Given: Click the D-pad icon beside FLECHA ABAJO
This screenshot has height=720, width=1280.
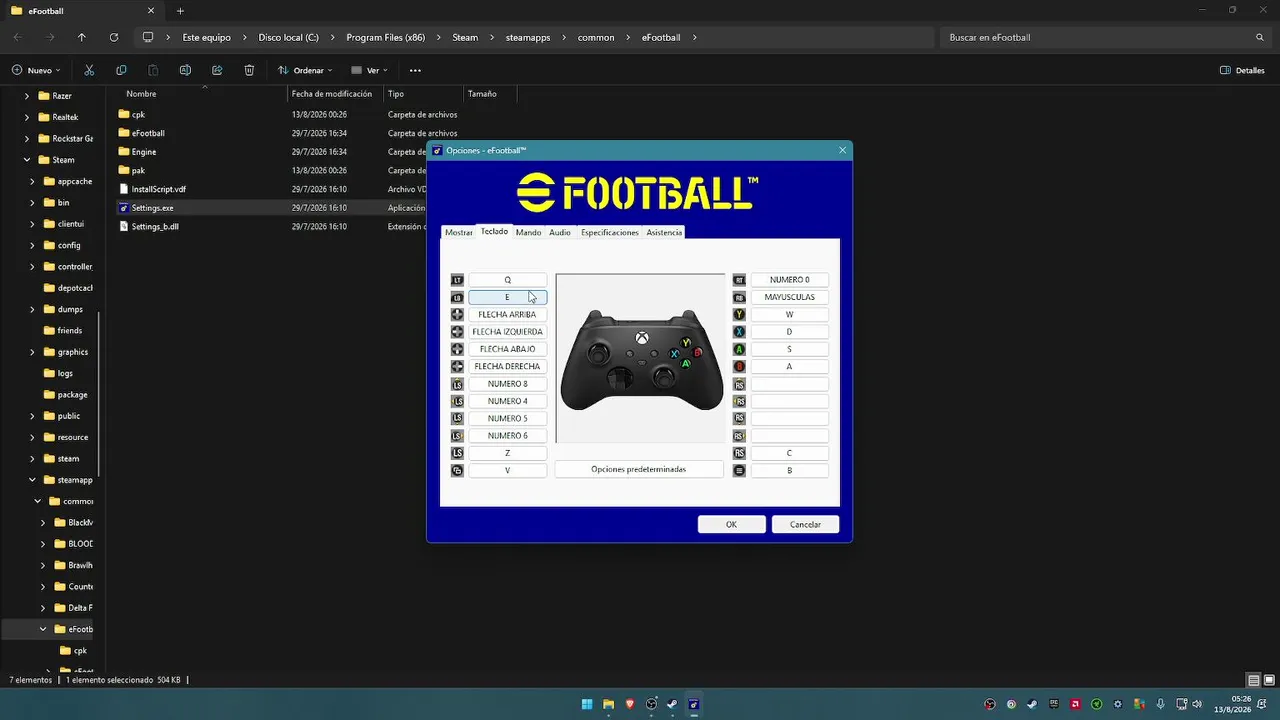Looking at the screenshot, I should pyautogui.click(x=457, y=349).
